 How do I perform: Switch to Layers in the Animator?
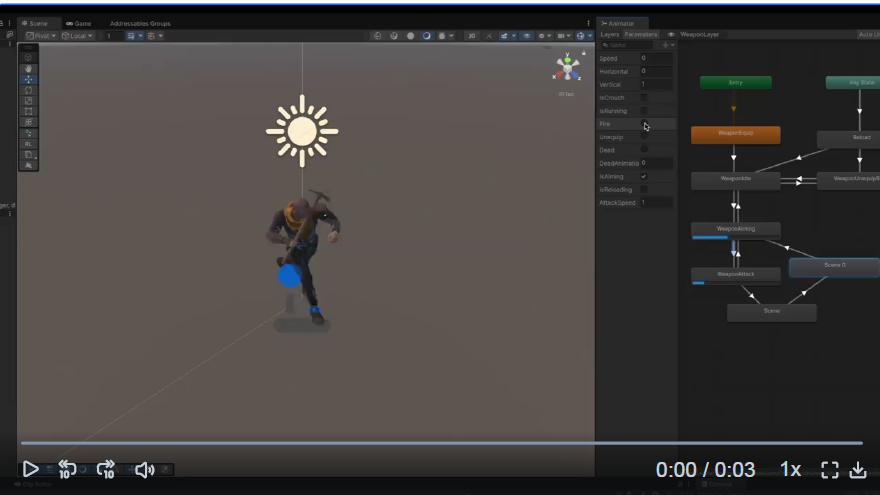point(610,34)
